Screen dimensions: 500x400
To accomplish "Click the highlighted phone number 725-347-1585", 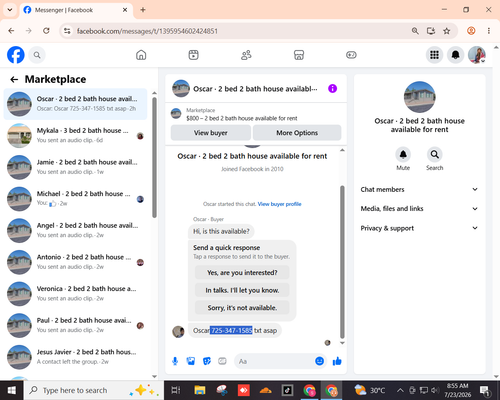I will click(x=231, y=330).
